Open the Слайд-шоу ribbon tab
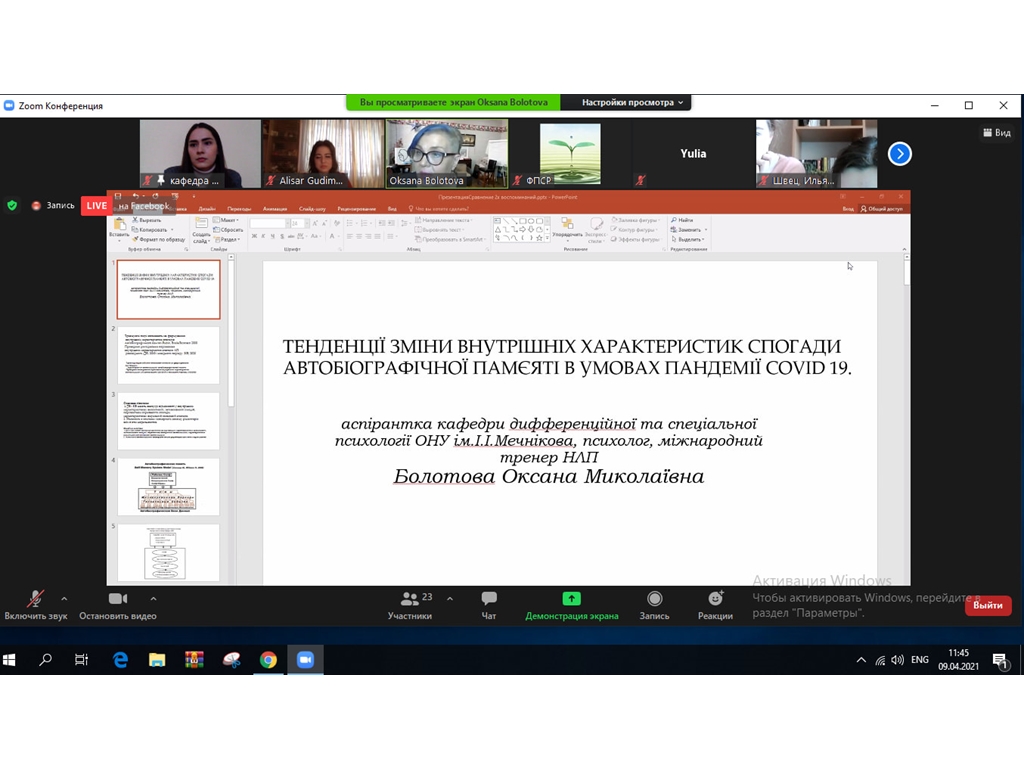 (312, 209)
